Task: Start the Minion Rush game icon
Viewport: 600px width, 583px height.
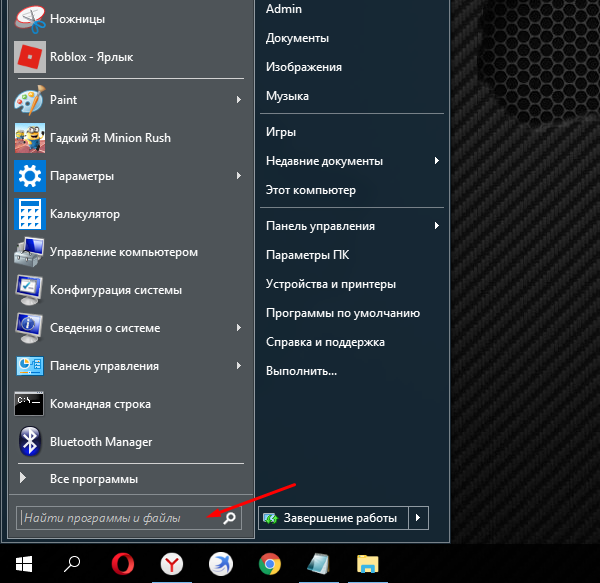Action: point(30,138)
